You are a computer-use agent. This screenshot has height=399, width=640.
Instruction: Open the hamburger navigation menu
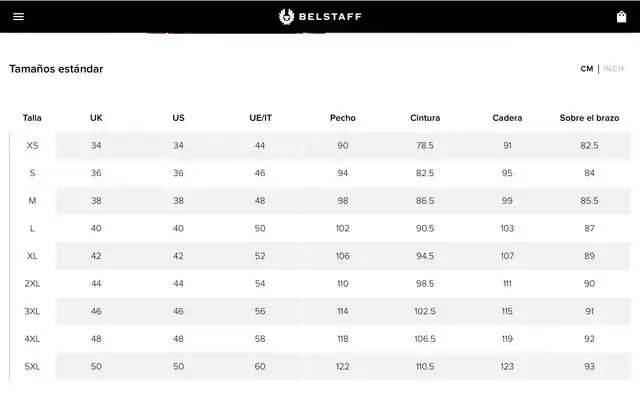point(18,17)
